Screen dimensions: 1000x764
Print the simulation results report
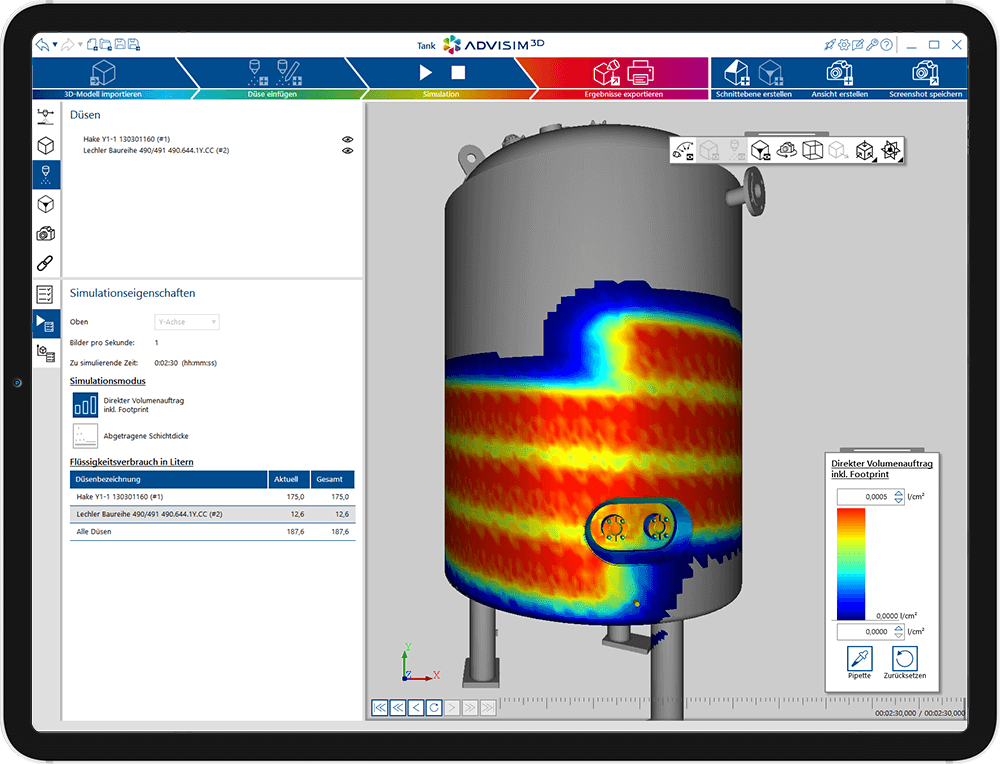coord(640,73)
